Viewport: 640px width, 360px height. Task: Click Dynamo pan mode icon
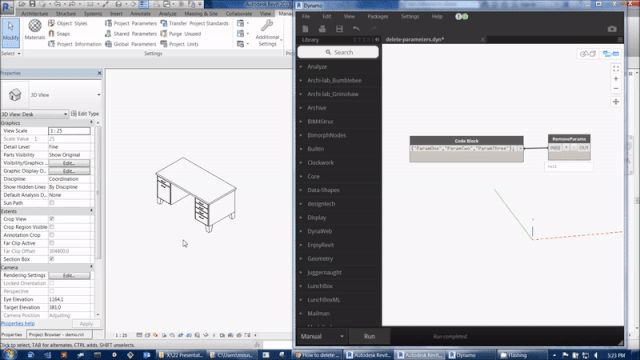(616, 102)
